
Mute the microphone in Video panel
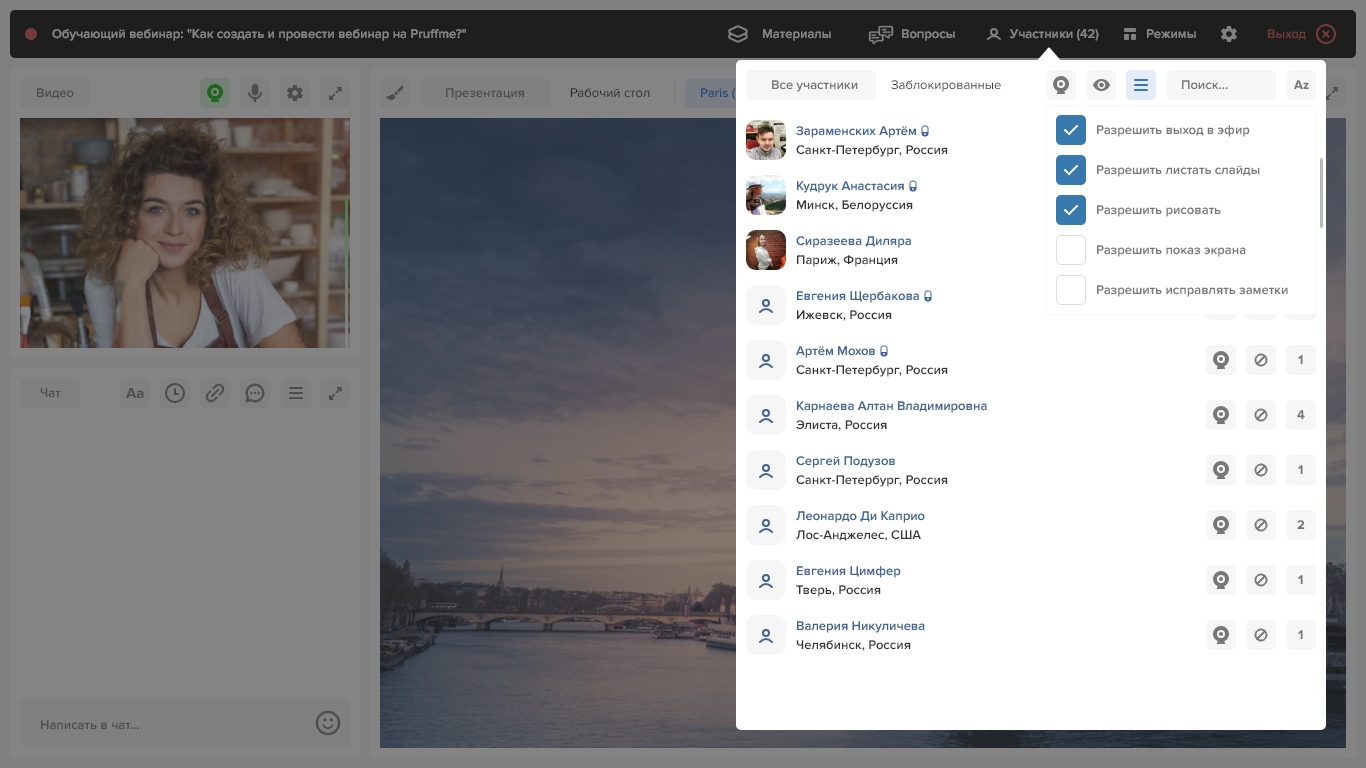point(255,93)
